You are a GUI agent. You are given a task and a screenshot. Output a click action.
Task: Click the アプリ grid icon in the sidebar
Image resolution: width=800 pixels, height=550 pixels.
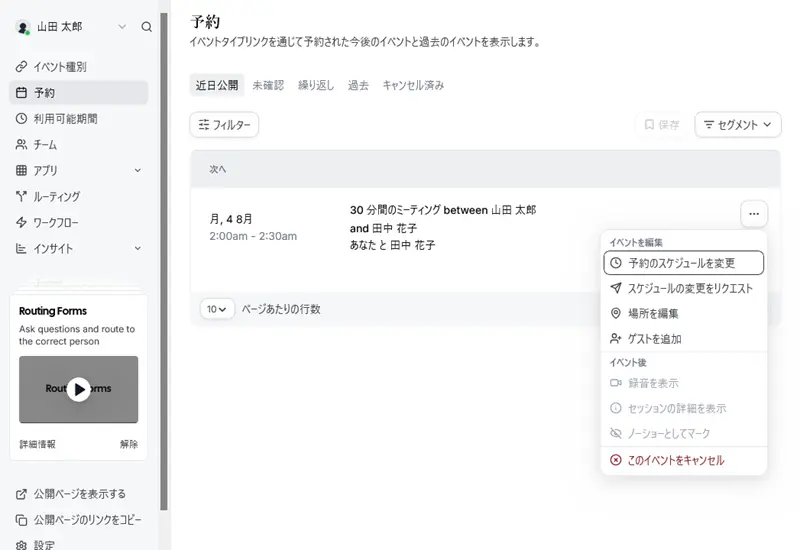(x=21, y=170)
